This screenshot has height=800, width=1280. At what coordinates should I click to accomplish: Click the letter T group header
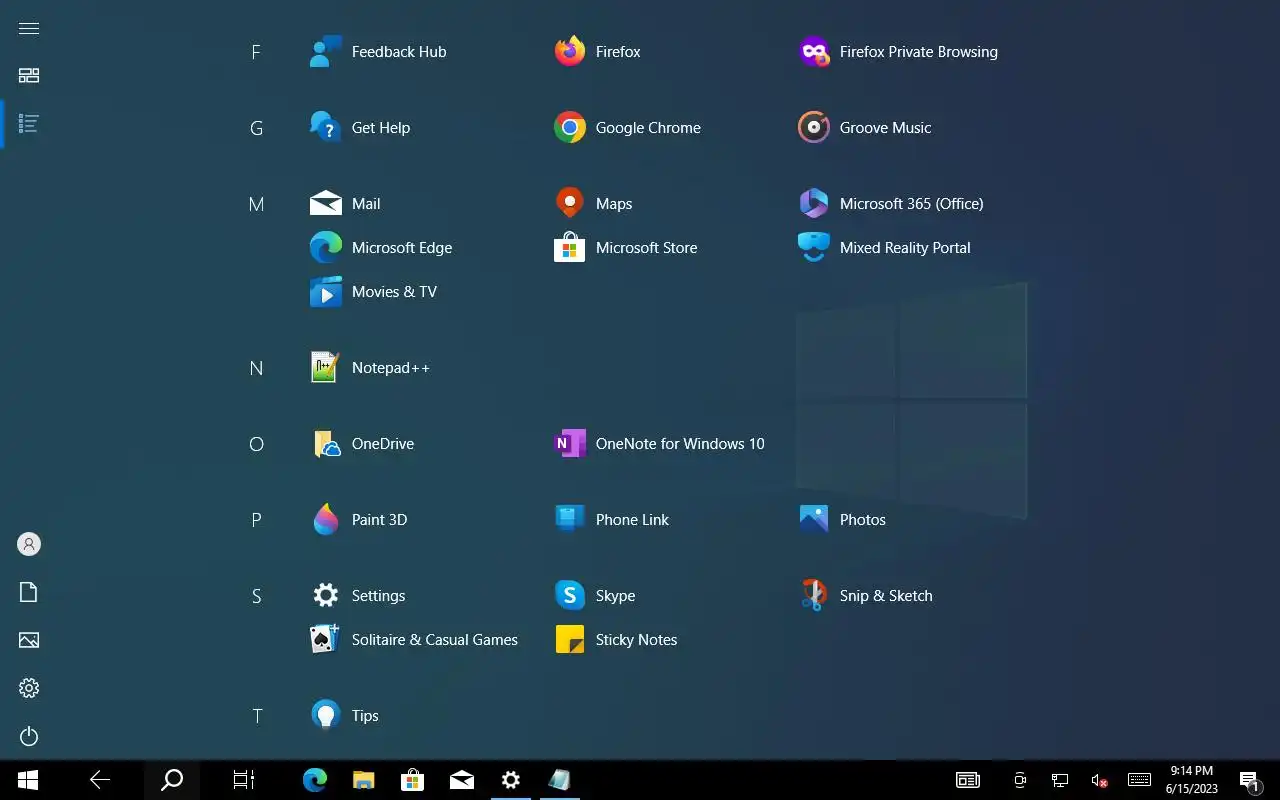pyautogui.click(x=256, y=716)
